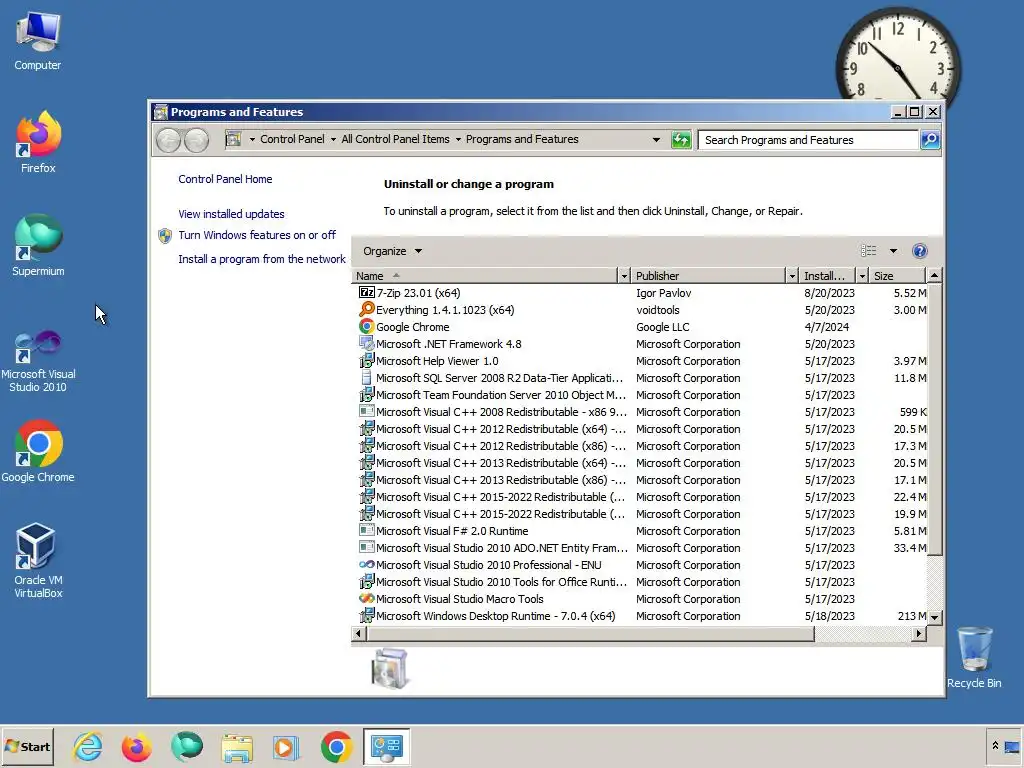The width and height of the screenshot is (1024, 768).
Task: Open the Name column filter dropdown
Action: pyautogui.click(x=624, y=276)
